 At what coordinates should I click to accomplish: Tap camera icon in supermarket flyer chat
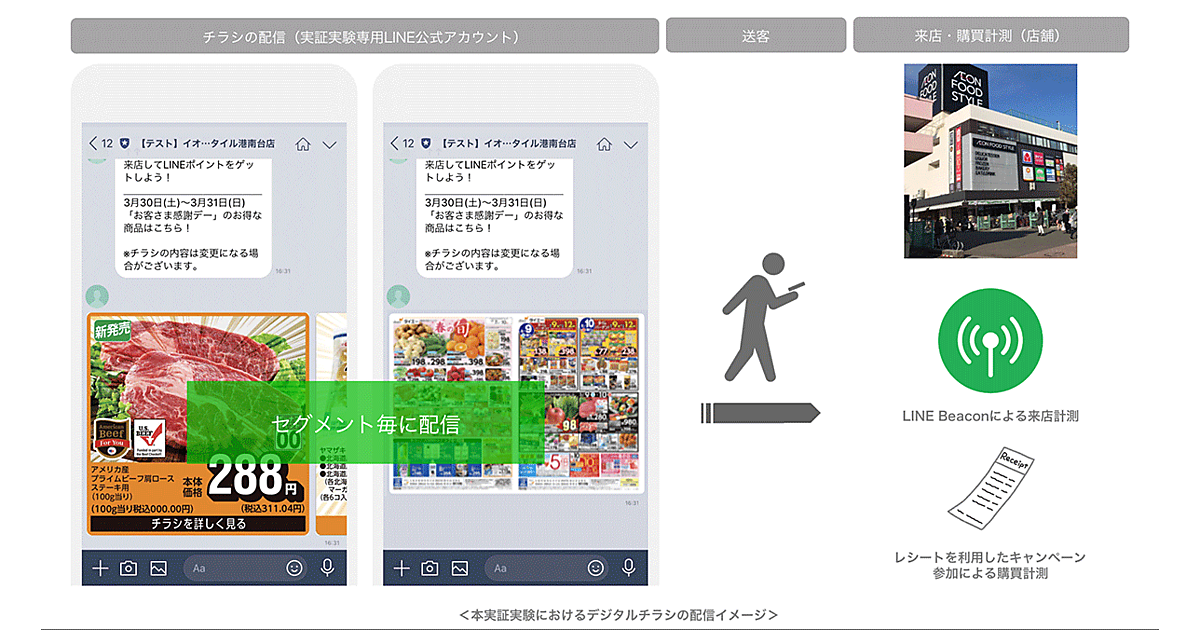[430, 568]
